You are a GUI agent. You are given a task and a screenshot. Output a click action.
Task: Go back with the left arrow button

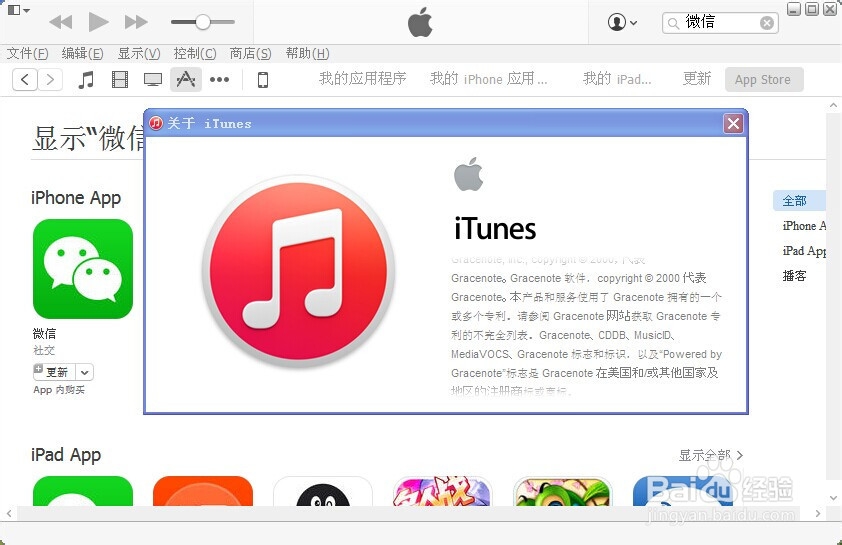click(25, 79)
